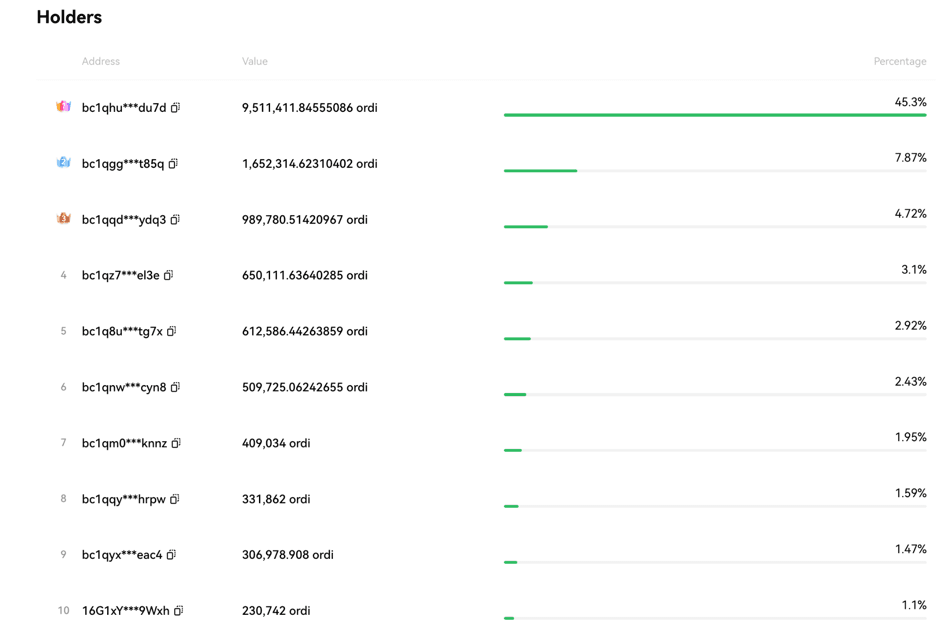Open holder address bc1qz7***el3e
This screenshot has width=939, height=631.
[120, 275]
